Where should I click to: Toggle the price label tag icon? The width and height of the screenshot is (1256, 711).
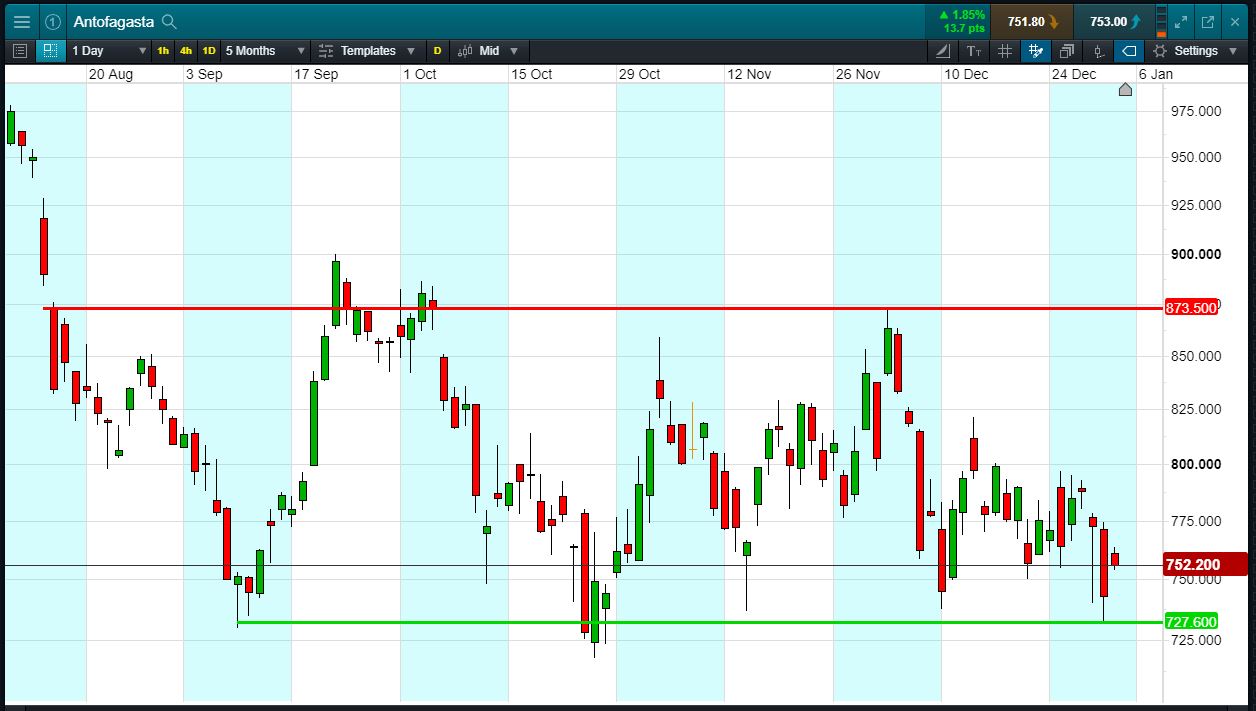pyautogui.click(x=1129, y=50)
